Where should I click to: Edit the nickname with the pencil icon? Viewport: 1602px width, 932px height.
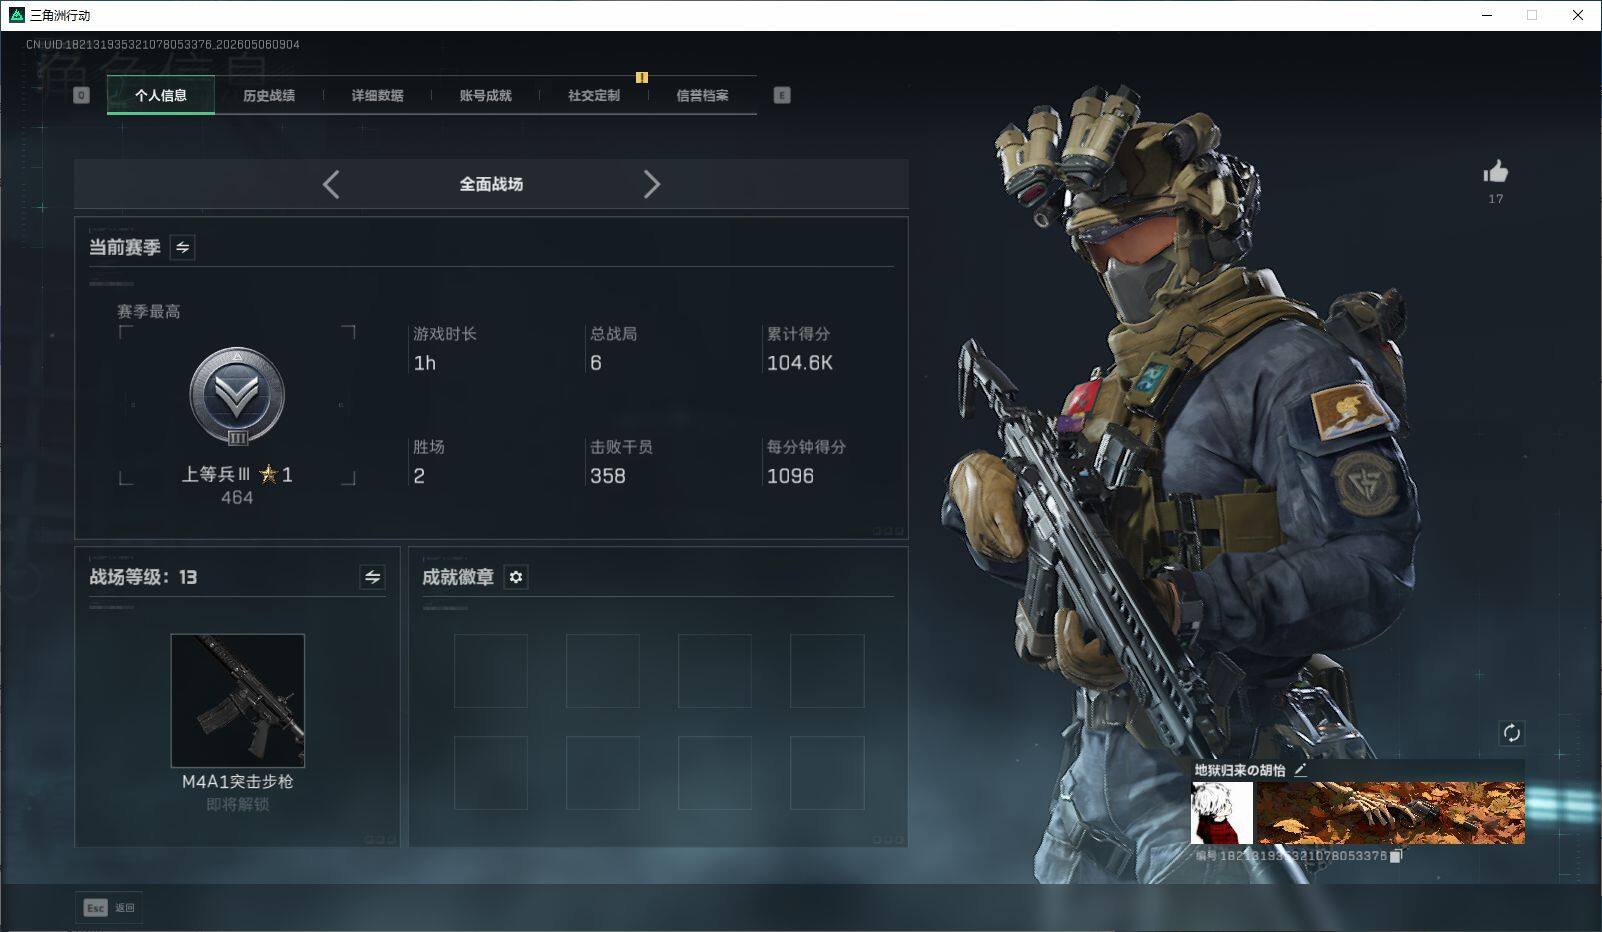1300,770
